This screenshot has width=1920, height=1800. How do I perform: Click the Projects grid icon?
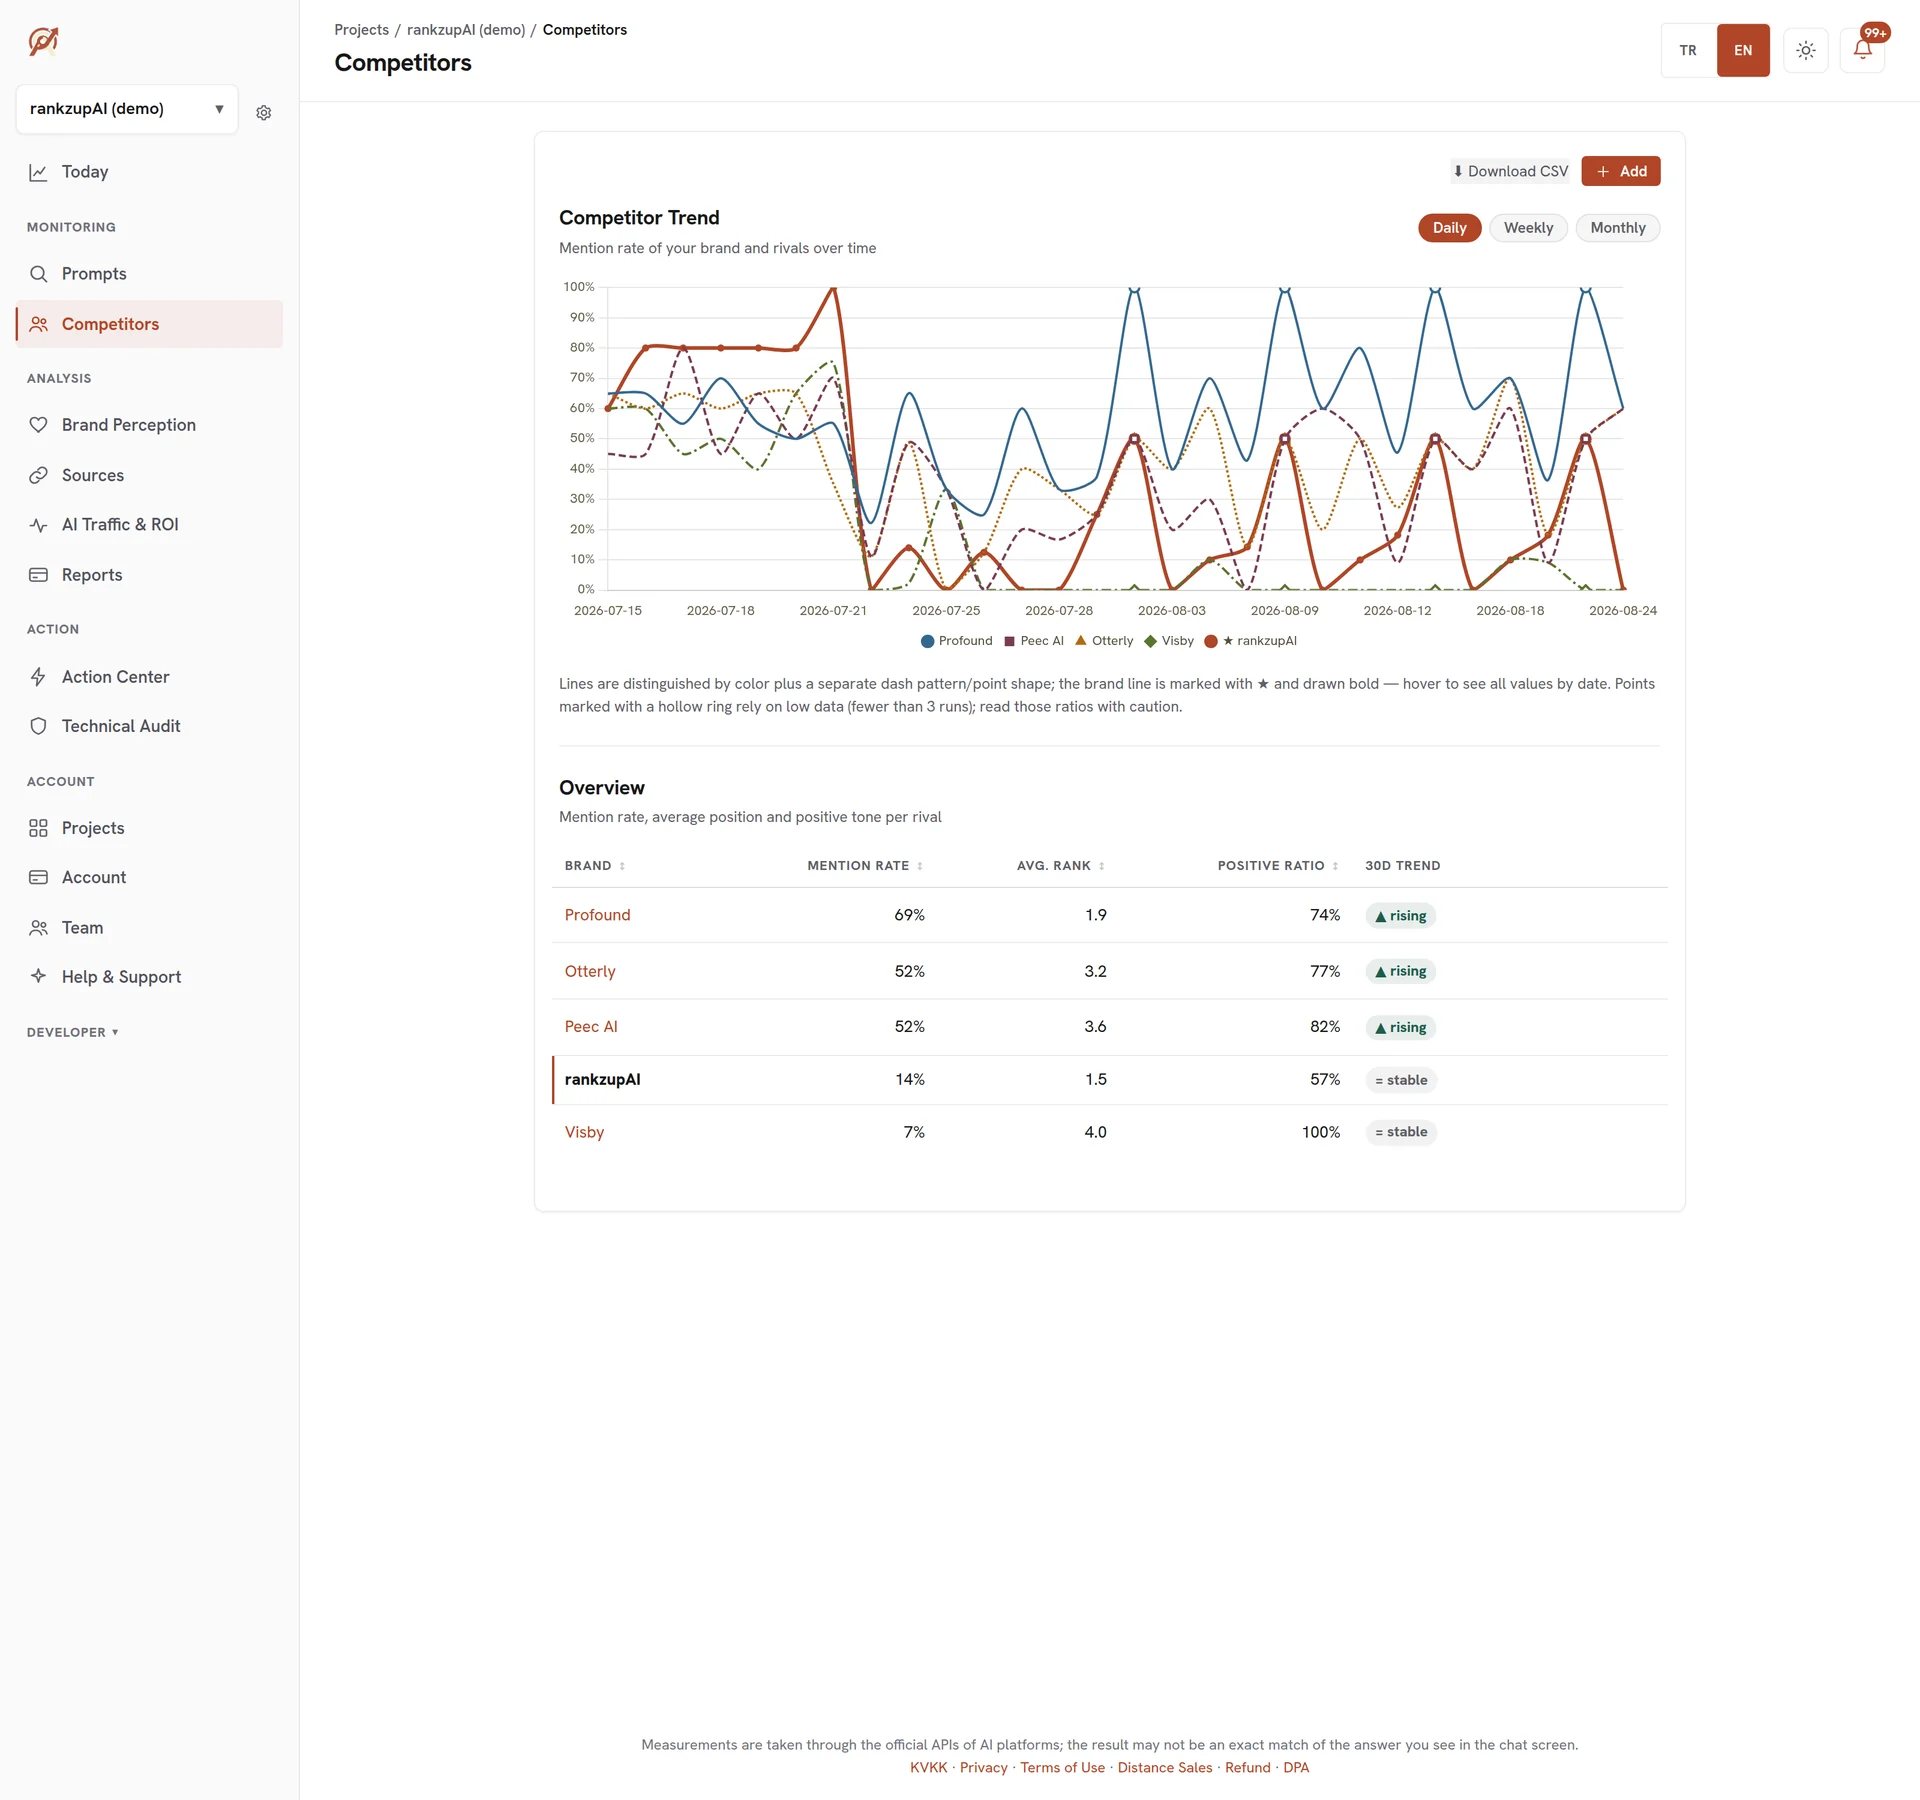(38, 828)
